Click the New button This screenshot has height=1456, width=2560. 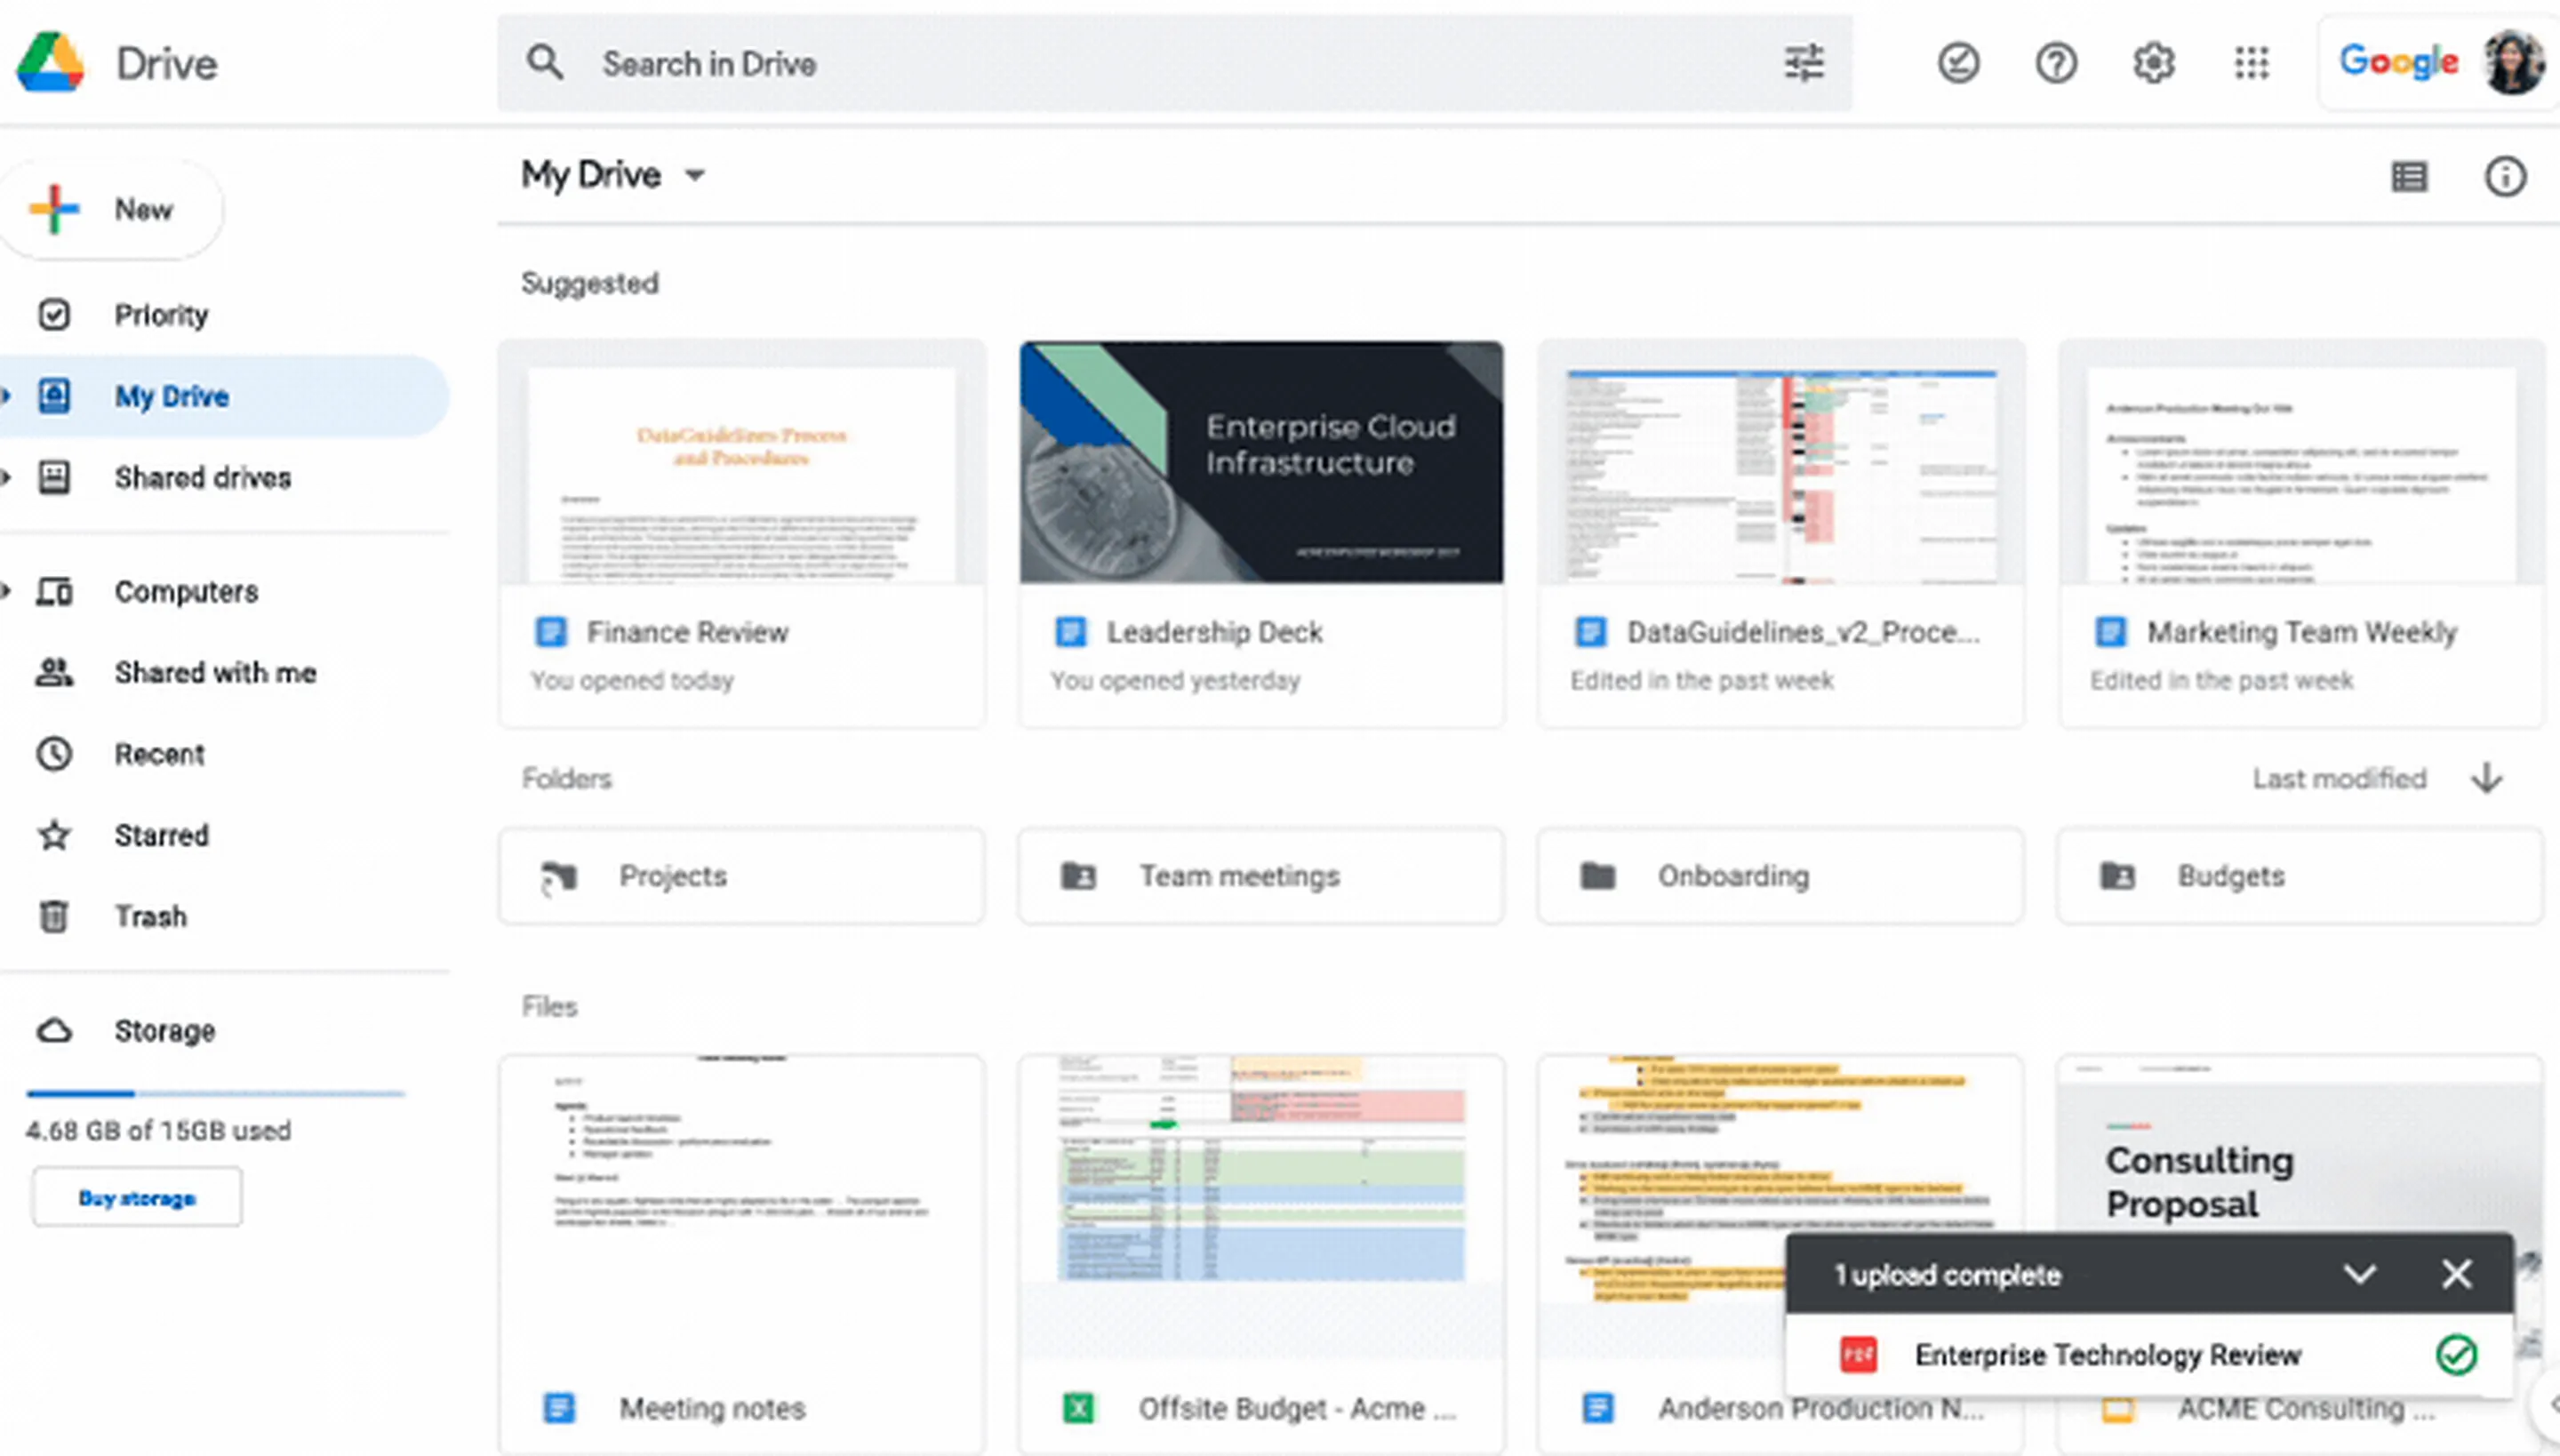click(112, 209)
